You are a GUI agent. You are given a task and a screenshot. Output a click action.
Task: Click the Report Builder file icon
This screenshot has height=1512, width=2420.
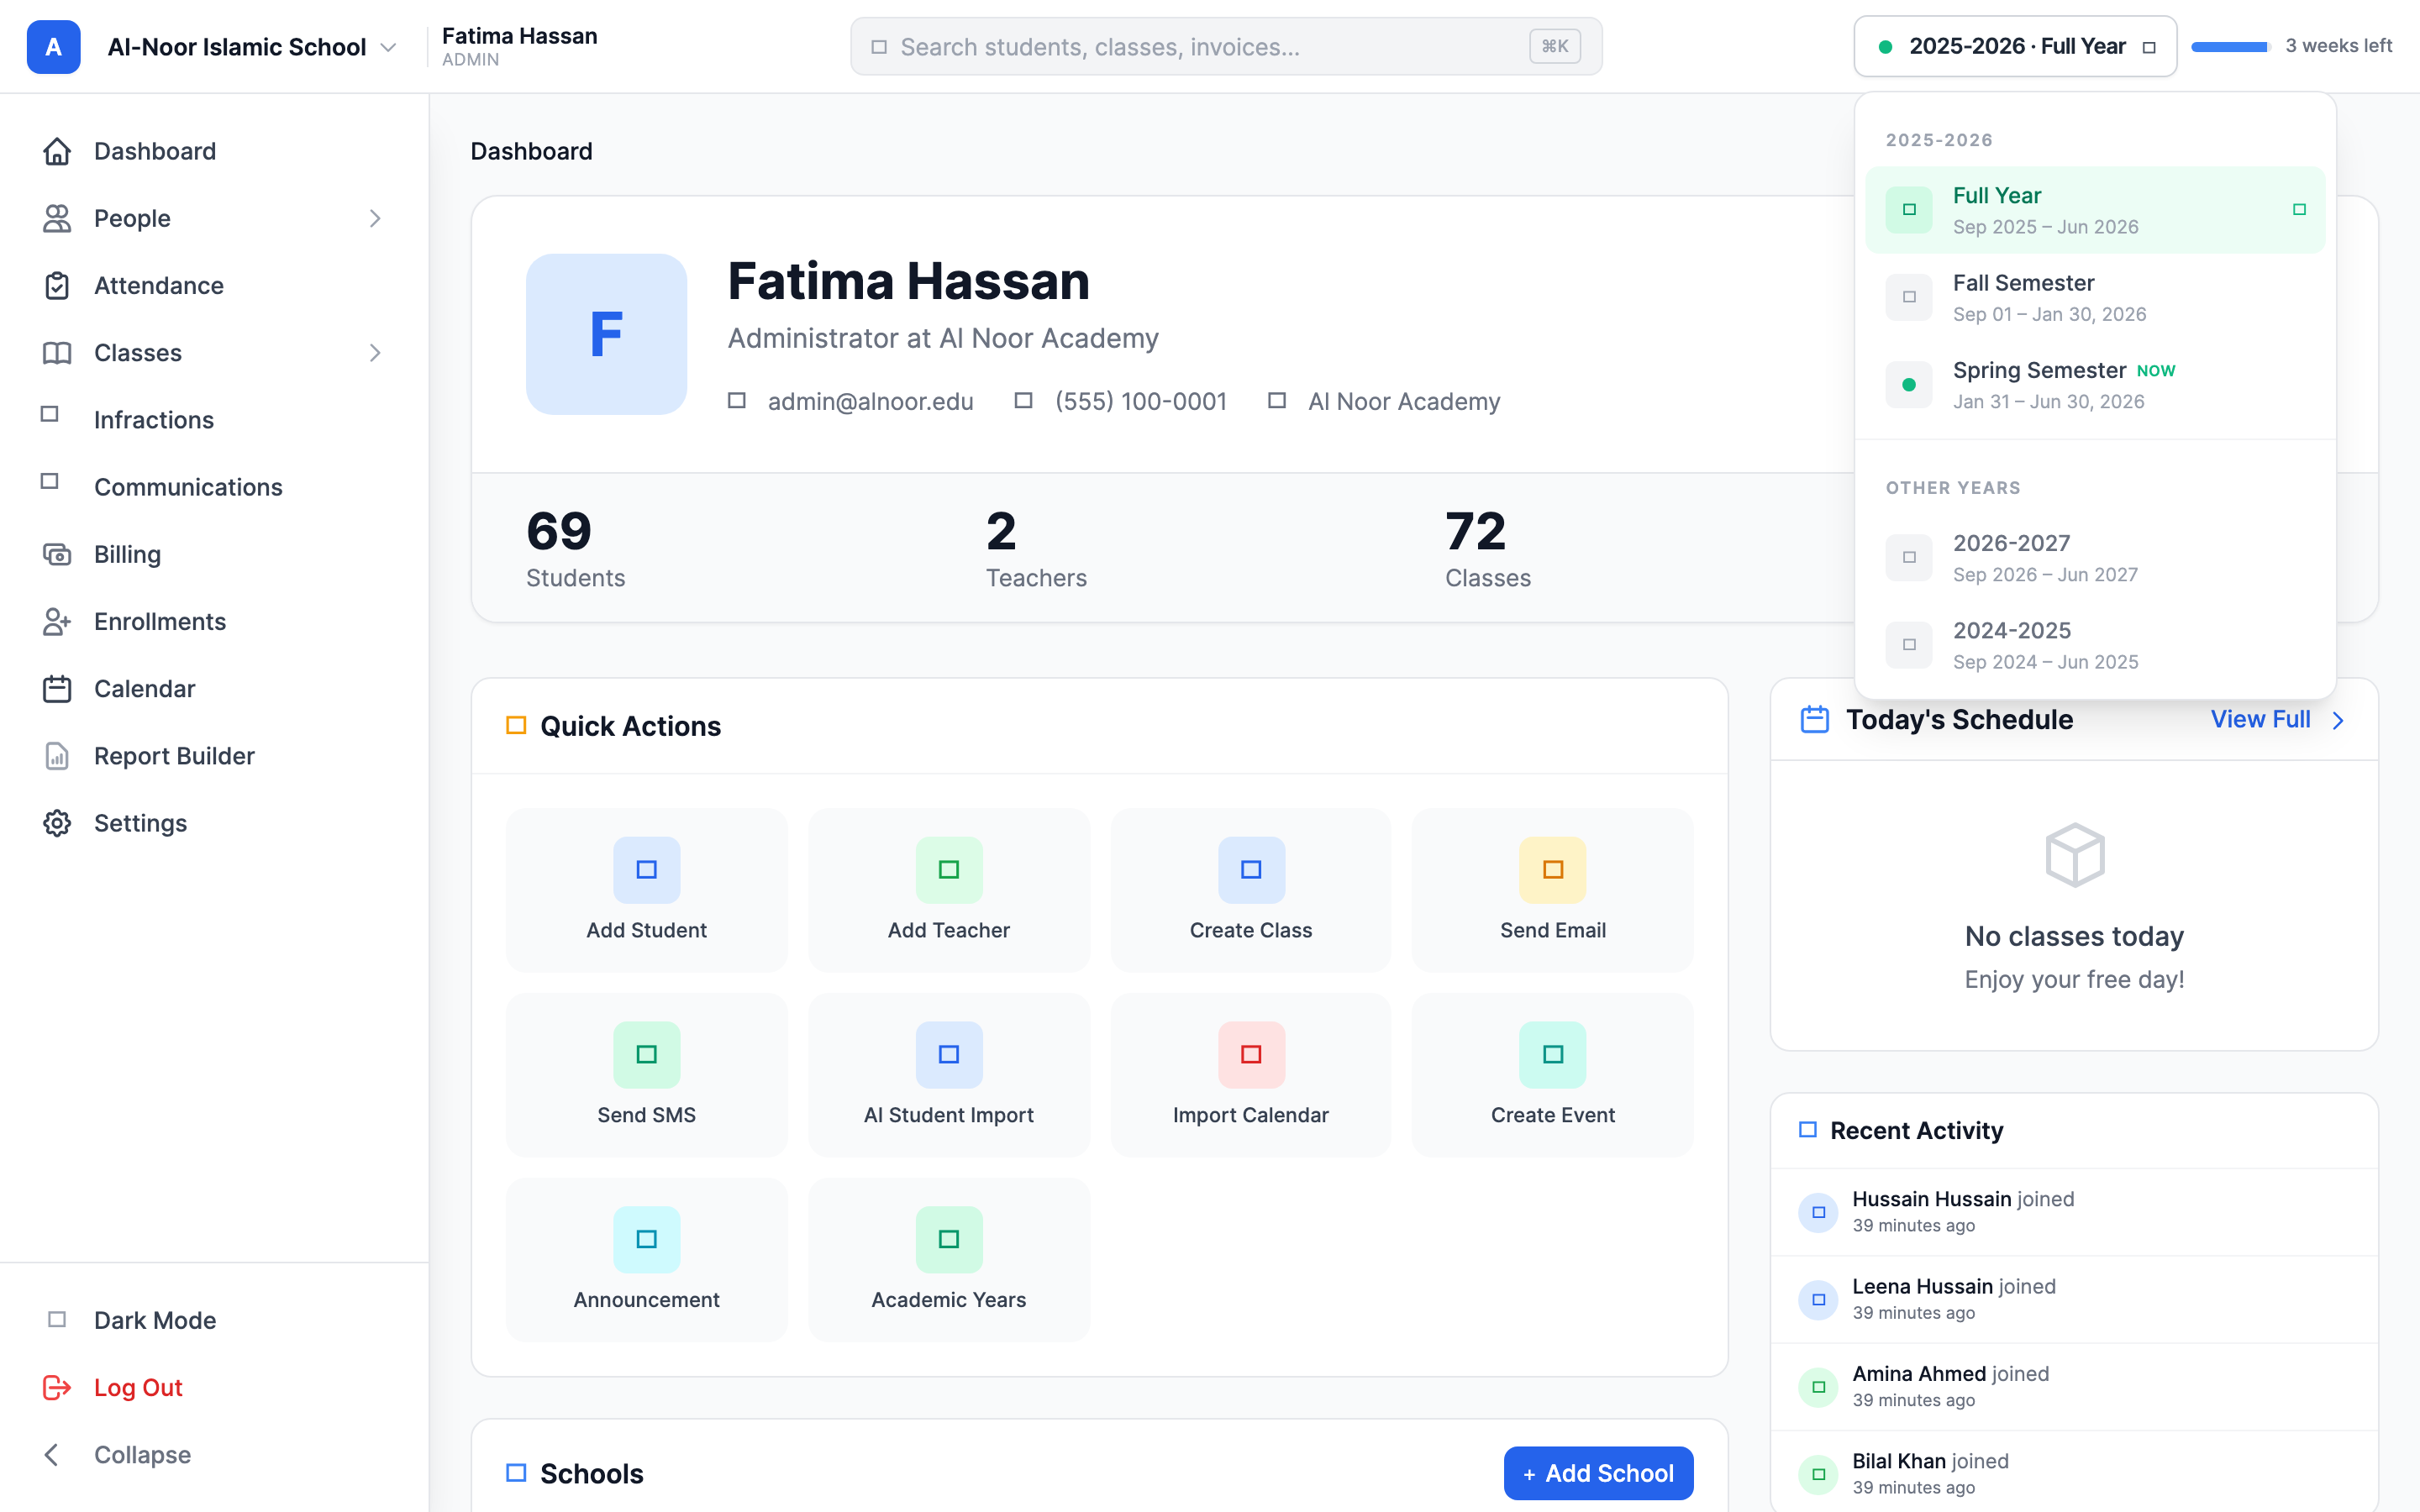(57, 756)
